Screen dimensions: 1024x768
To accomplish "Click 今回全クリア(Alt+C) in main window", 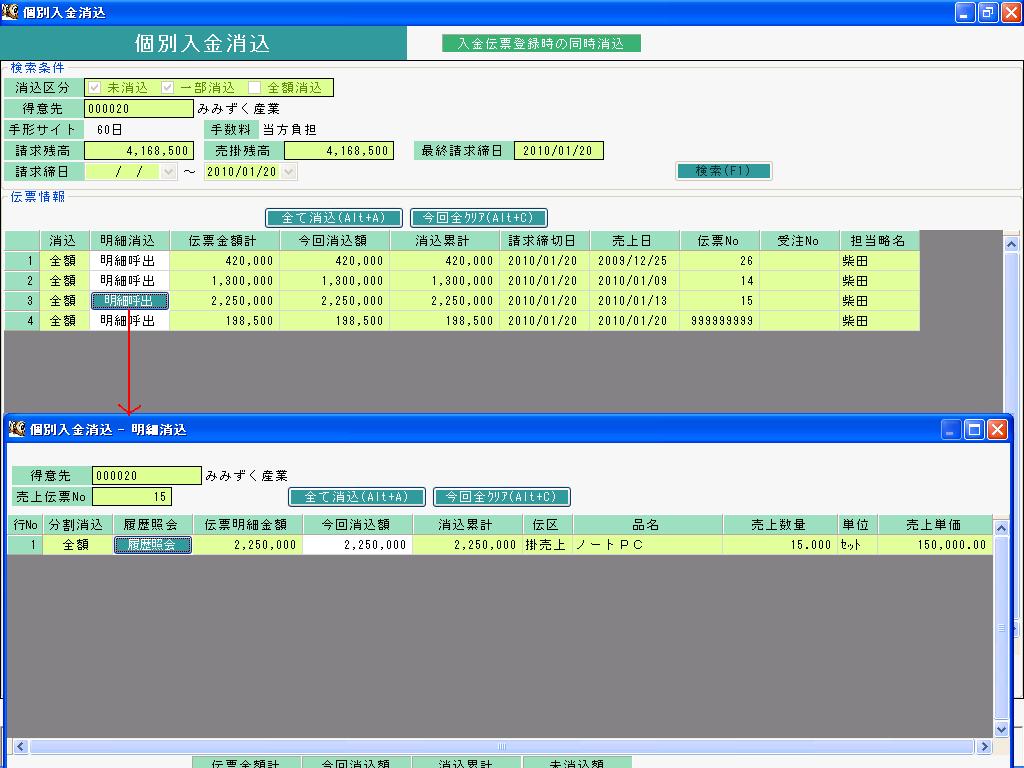I will coord(479,217).
